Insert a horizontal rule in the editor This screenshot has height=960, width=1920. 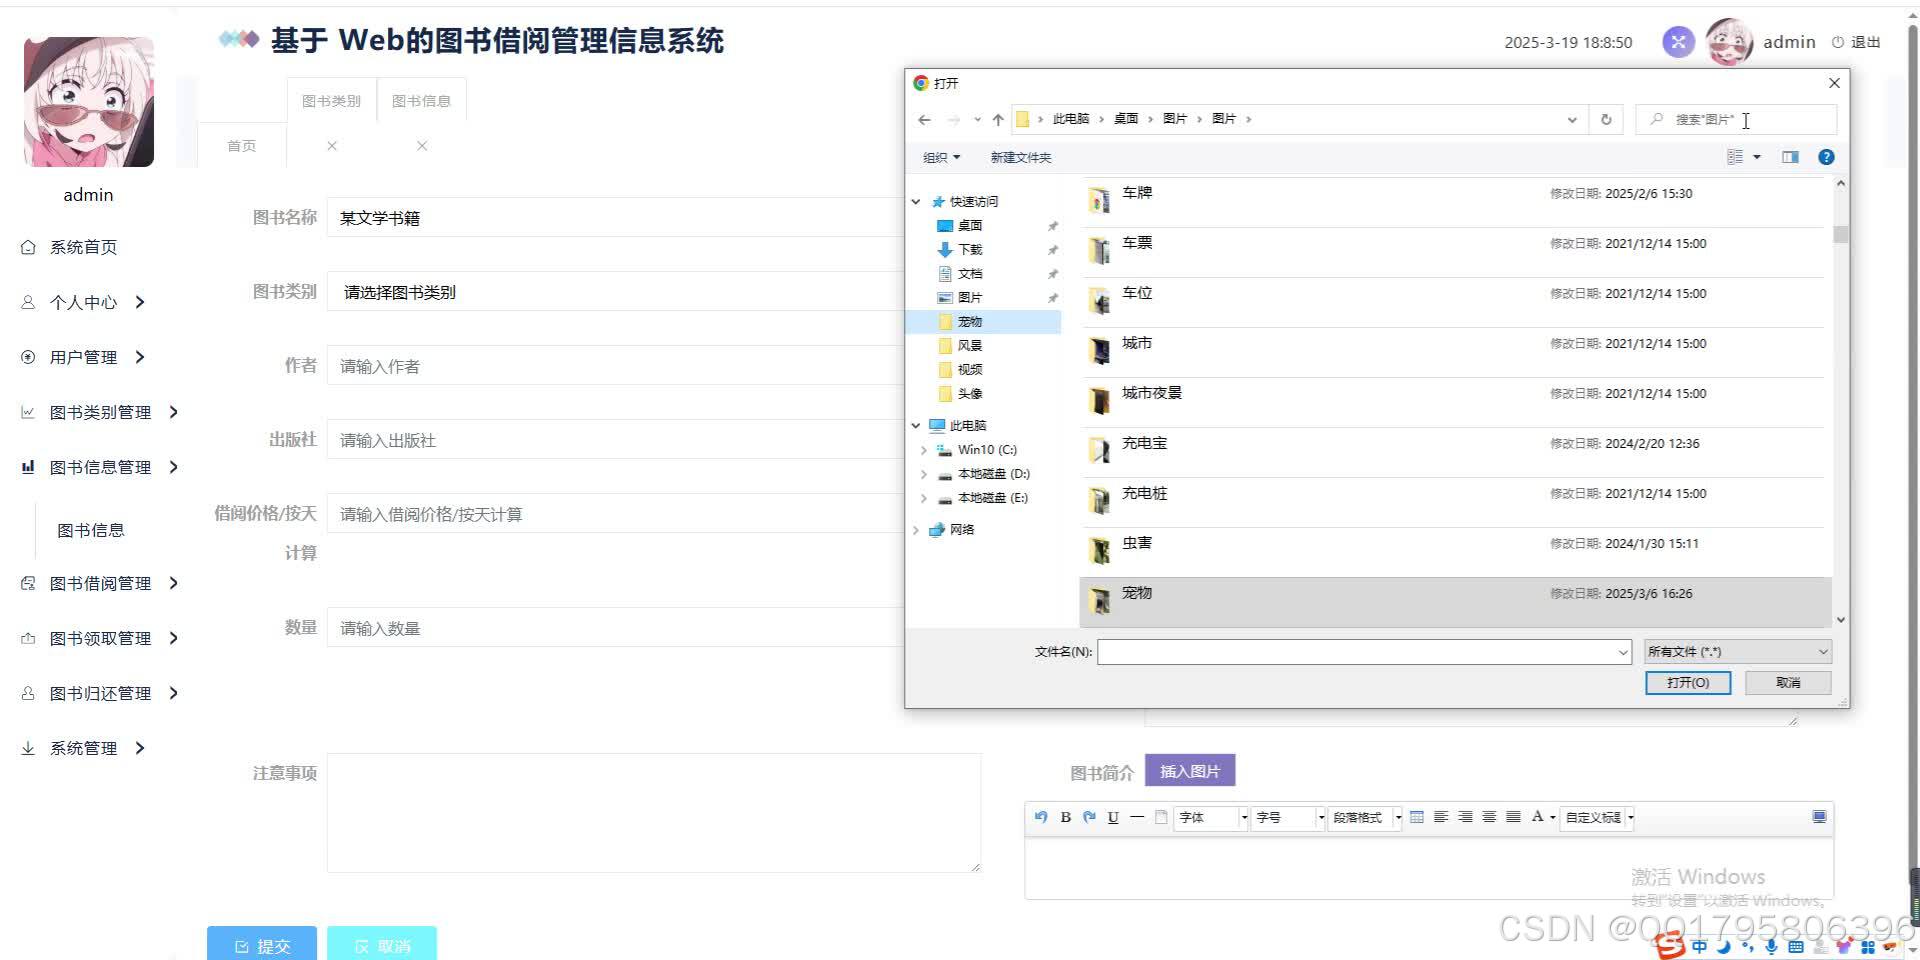[1137, 817]
